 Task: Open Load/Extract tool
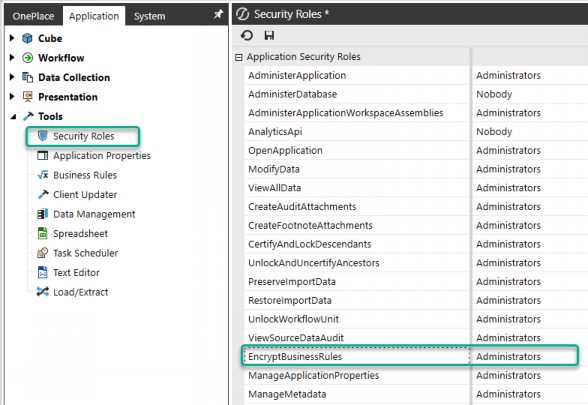[x=73, y=292]
